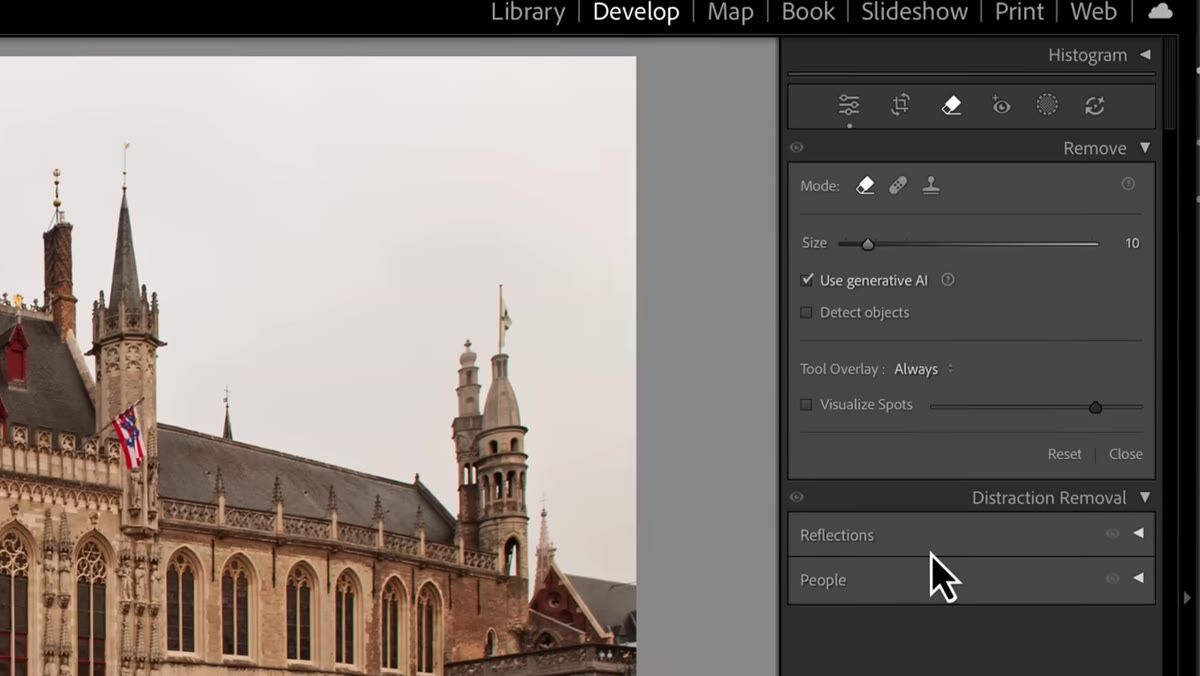Open the Print module
Image resolution: width=1200 pixels, height=676 pixels.
pyautogui.click(x=1018, y=12)
